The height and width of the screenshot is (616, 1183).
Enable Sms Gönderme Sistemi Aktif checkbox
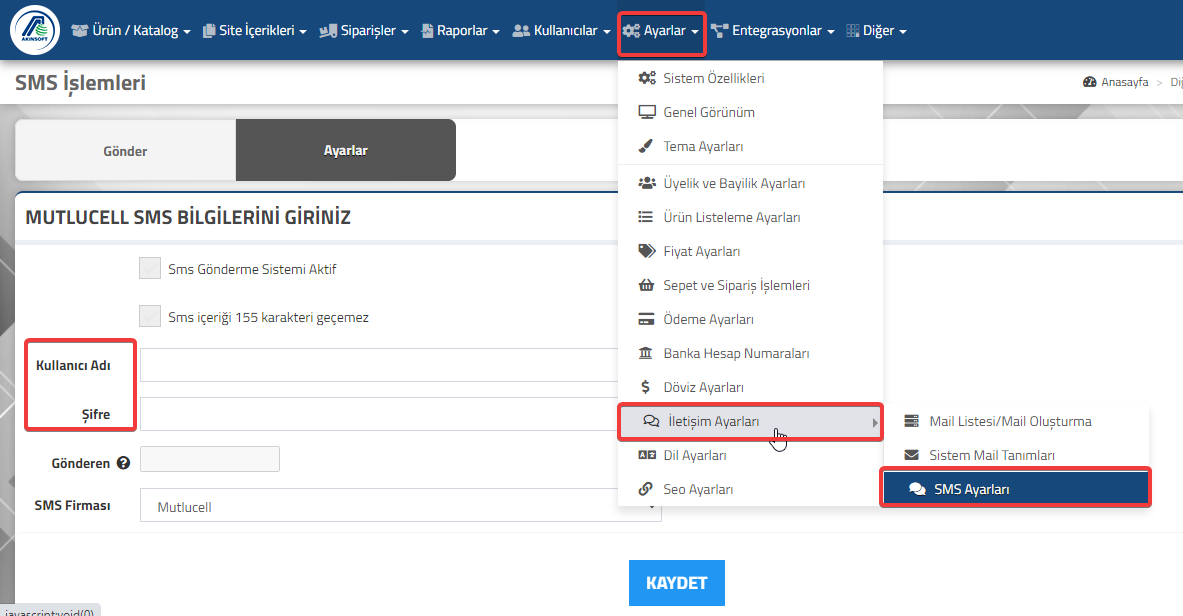149,268
